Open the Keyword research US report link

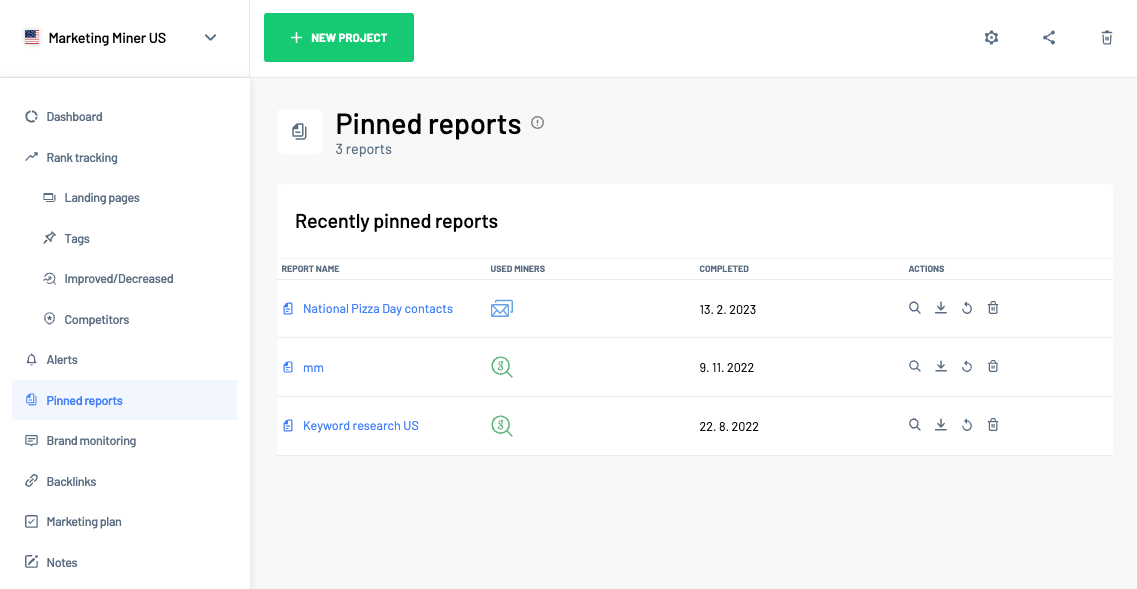click(x=360, y=425)
